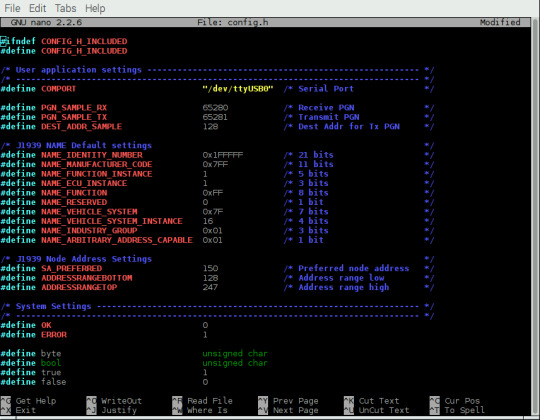This screenshot has width=540, height=420.
Task: Click the ^V Next Page shortcut
Action: pos(288,410)
